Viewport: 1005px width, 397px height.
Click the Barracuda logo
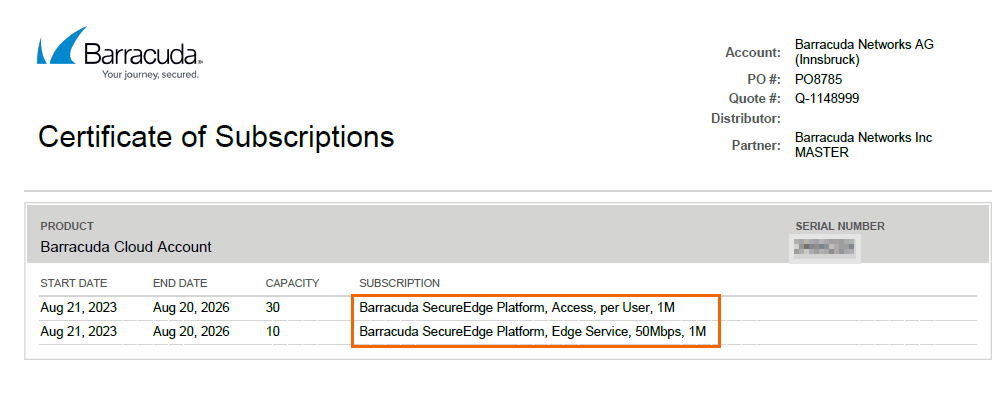[x=120, y=53]
